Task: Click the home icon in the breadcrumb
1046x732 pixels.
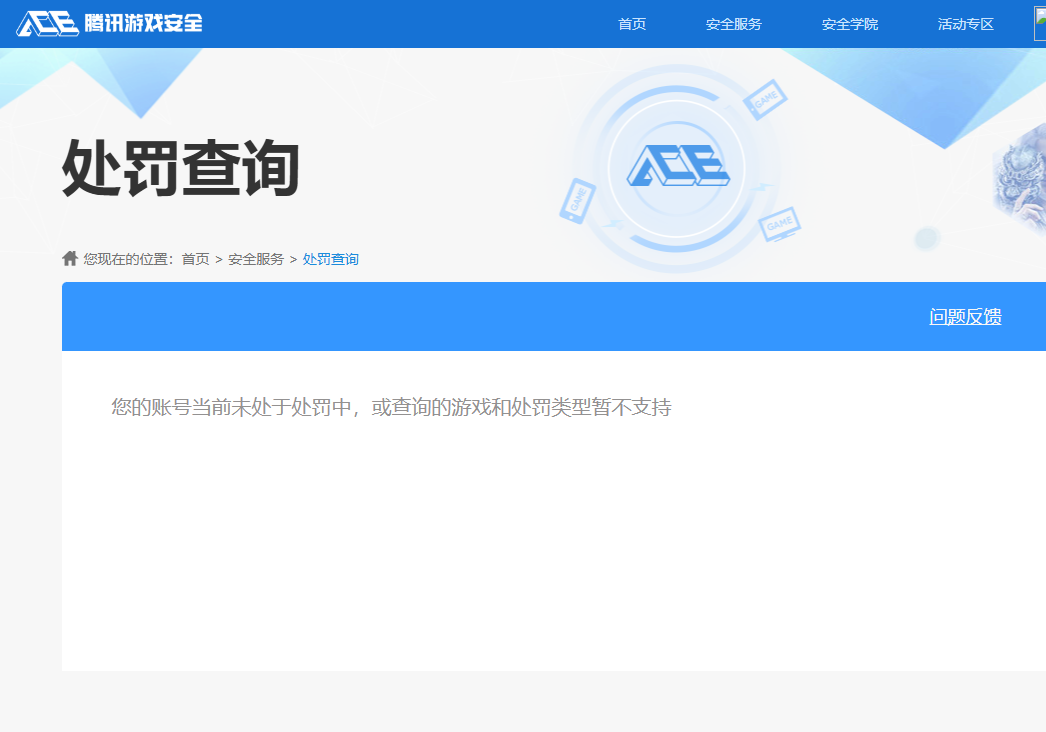Action: pyautogui.click(x=69, y=257)
